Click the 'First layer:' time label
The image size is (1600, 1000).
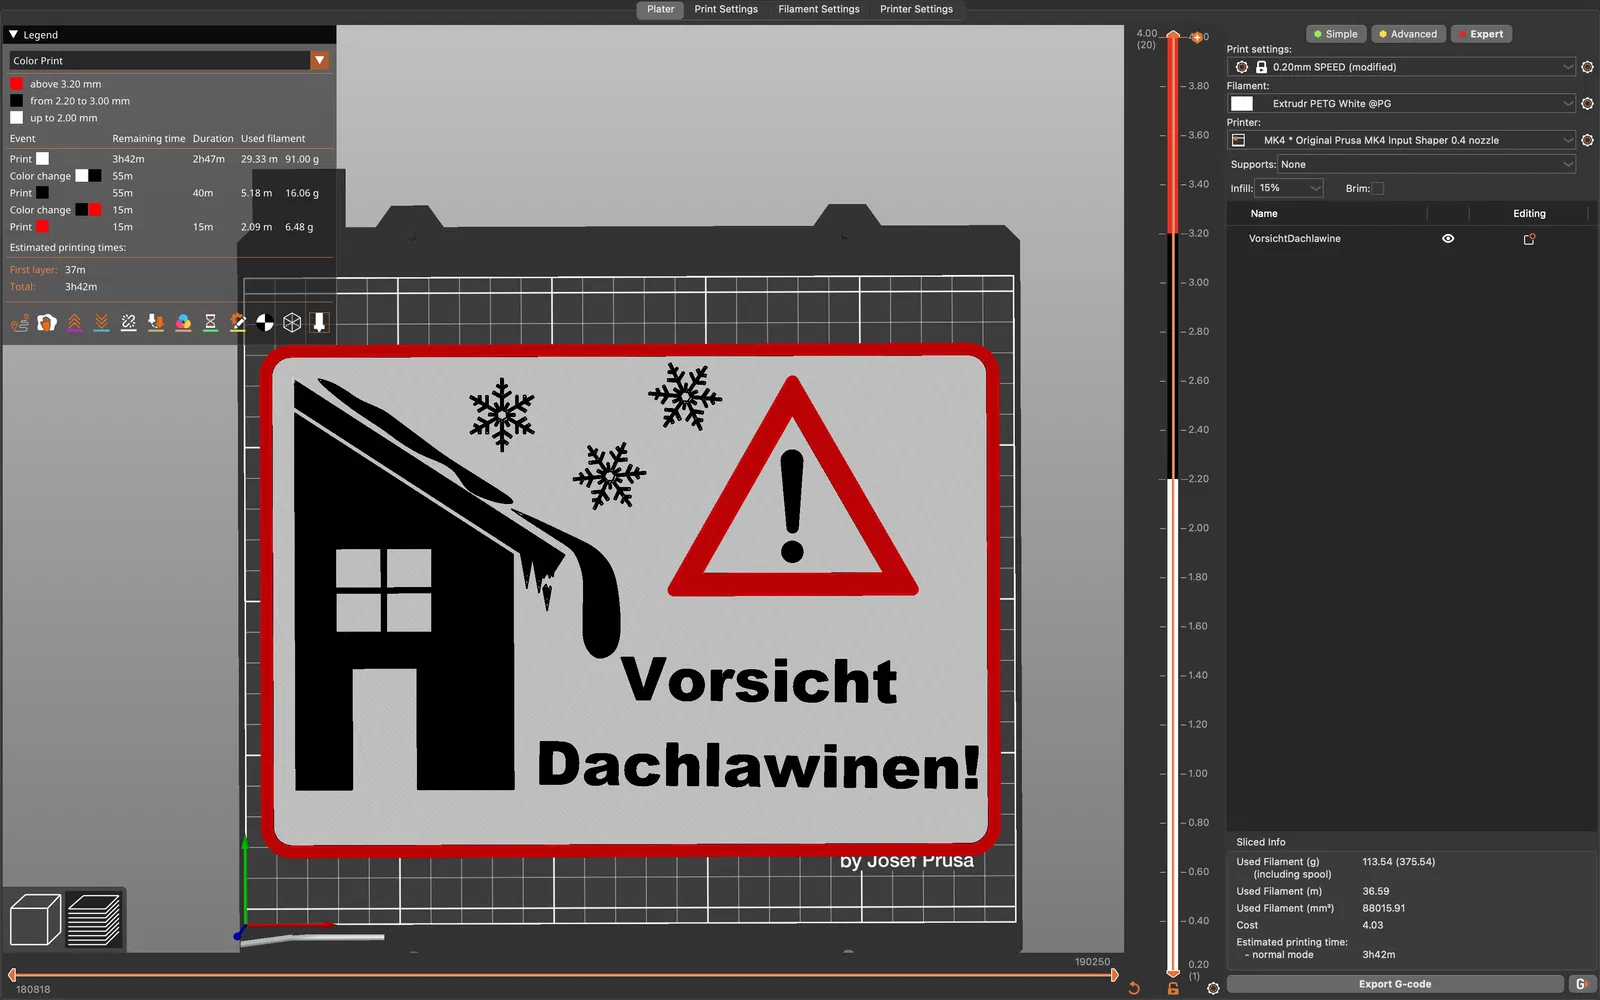pyautogui.click(x=33, y=270)
